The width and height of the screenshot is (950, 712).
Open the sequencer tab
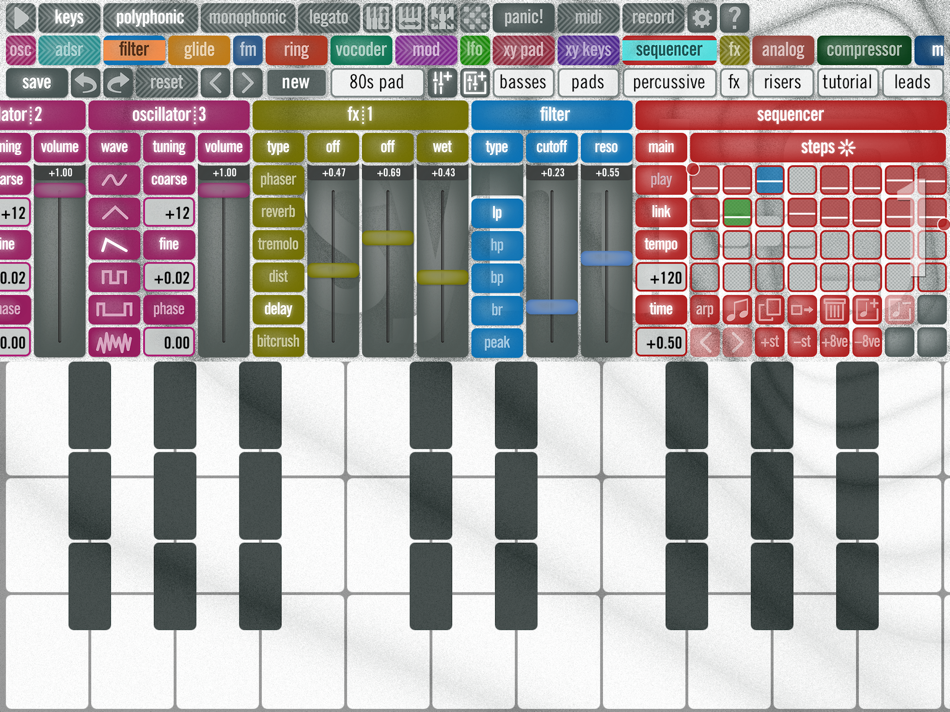pyautogui.click(x=671, y=49)
